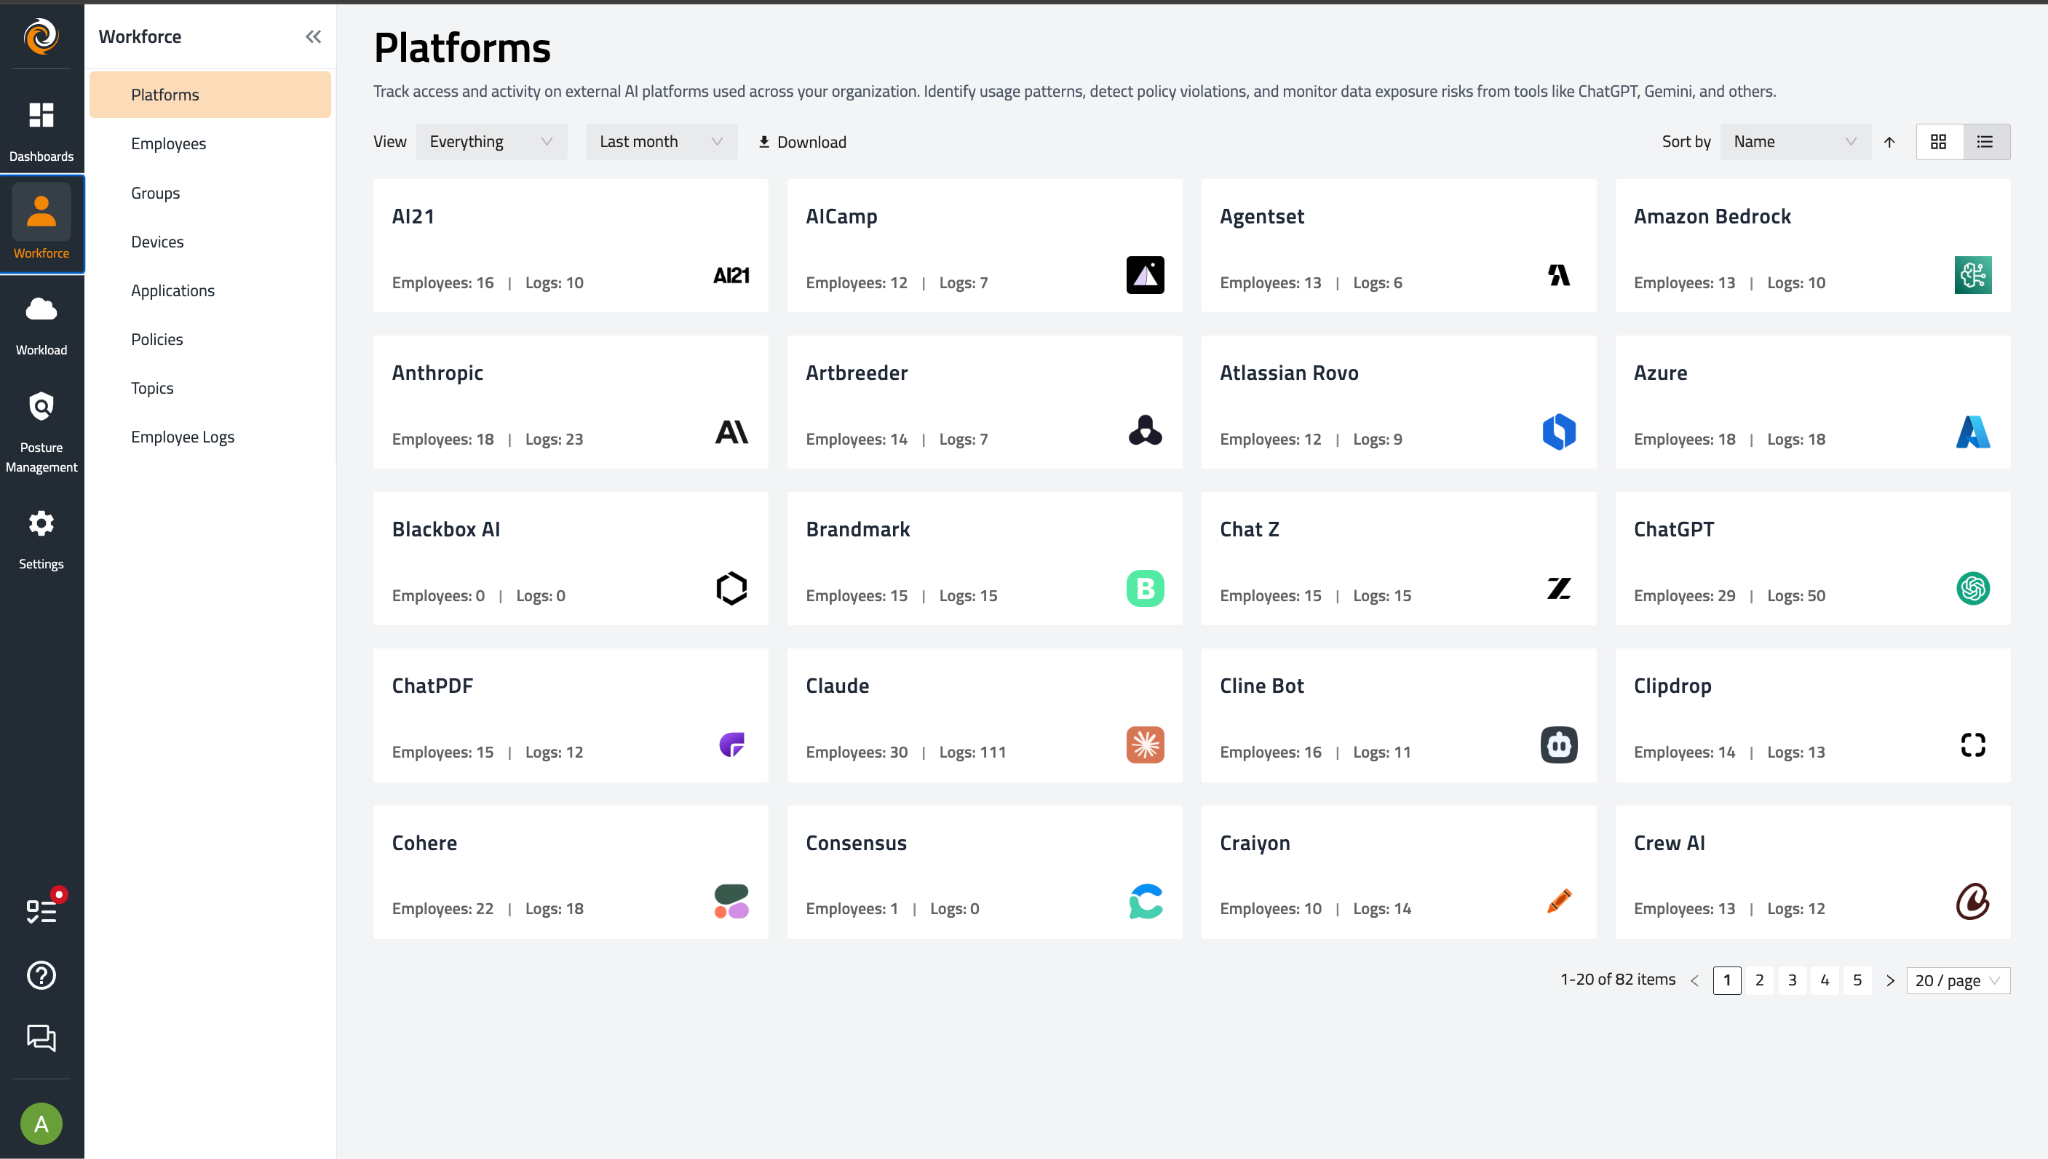The height and width of the screenshot is (1159, 2048).
Task: Open Applications in the Workforce menu
Action: click(x=210, y=291)
